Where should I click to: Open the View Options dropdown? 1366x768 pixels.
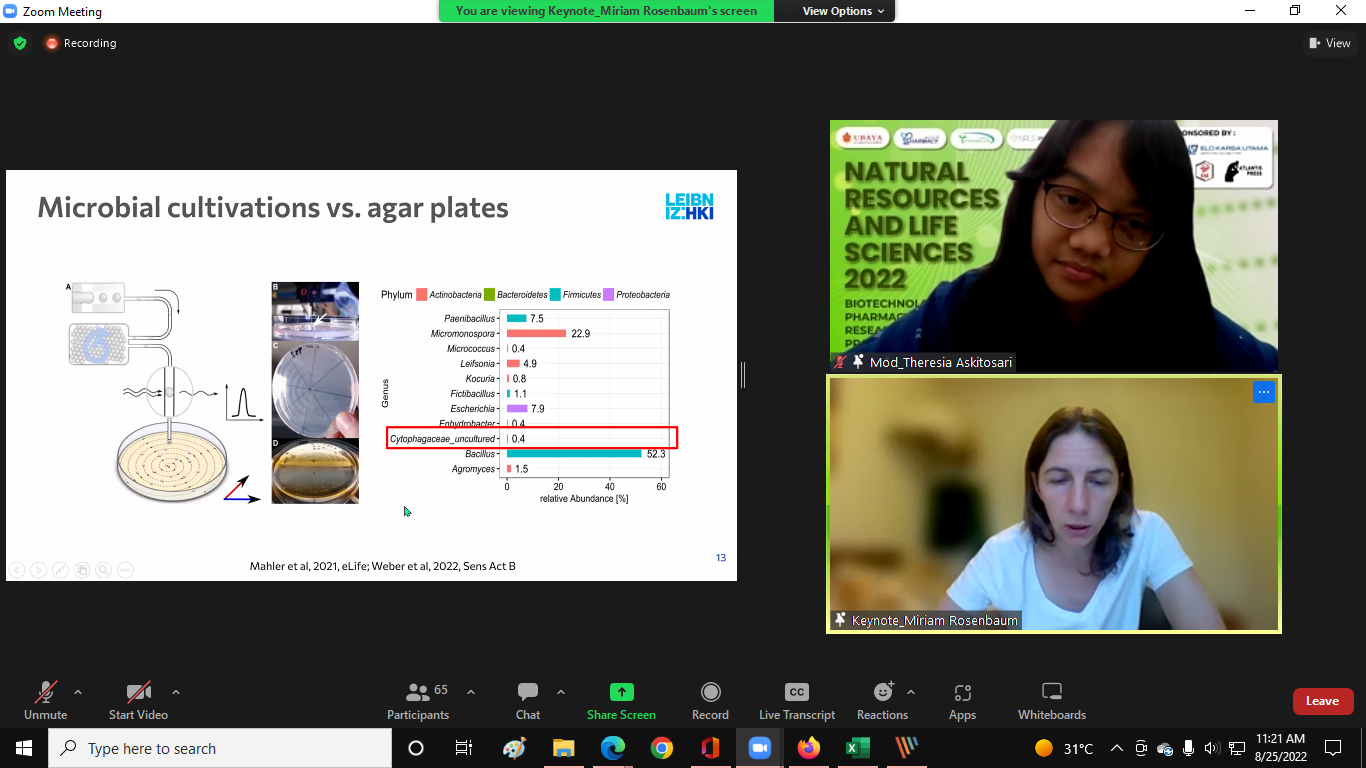click(843, 11)
